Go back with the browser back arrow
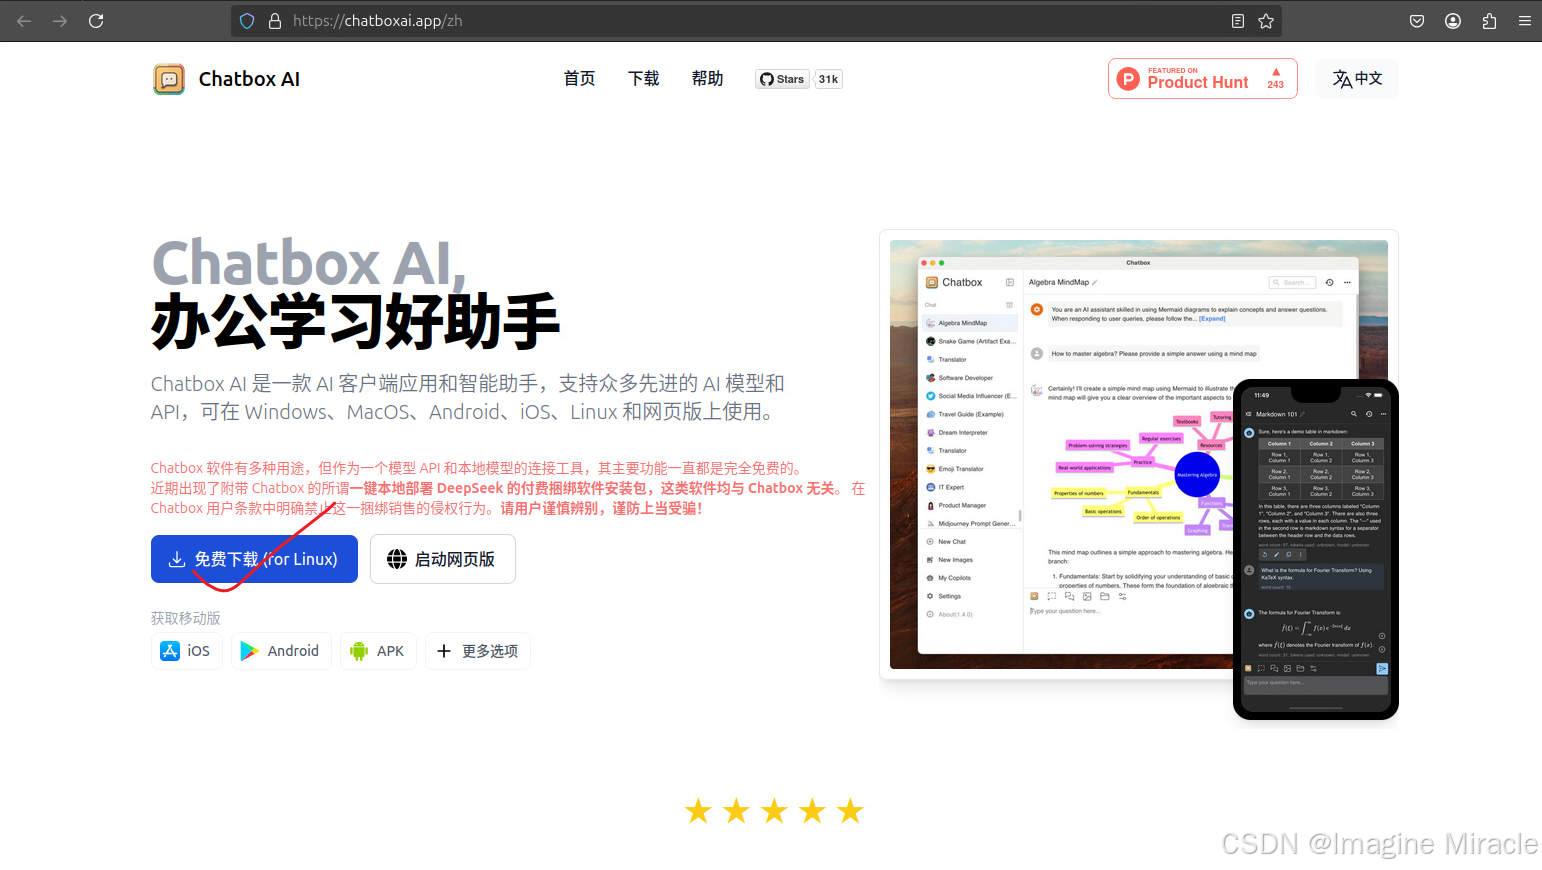 24,21
